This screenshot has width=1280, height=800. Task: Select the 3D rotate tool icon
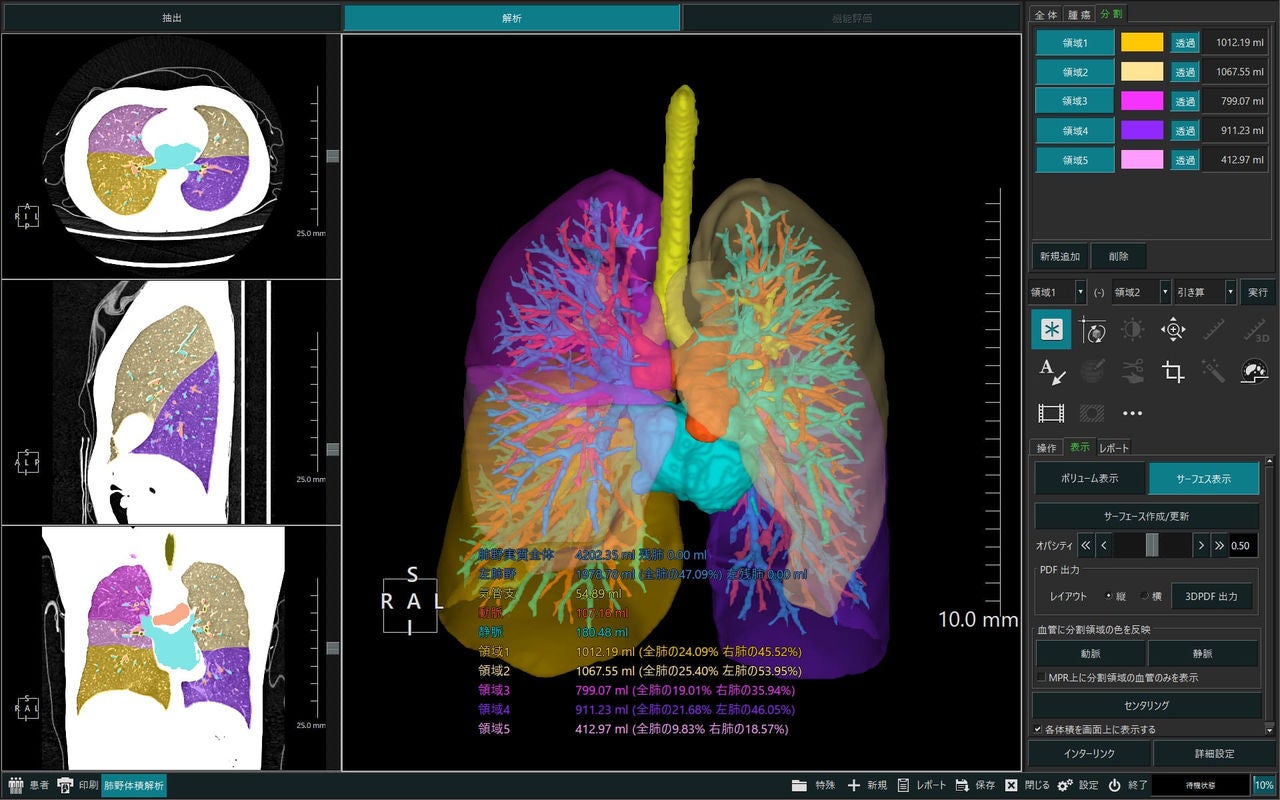(1092, 329)
